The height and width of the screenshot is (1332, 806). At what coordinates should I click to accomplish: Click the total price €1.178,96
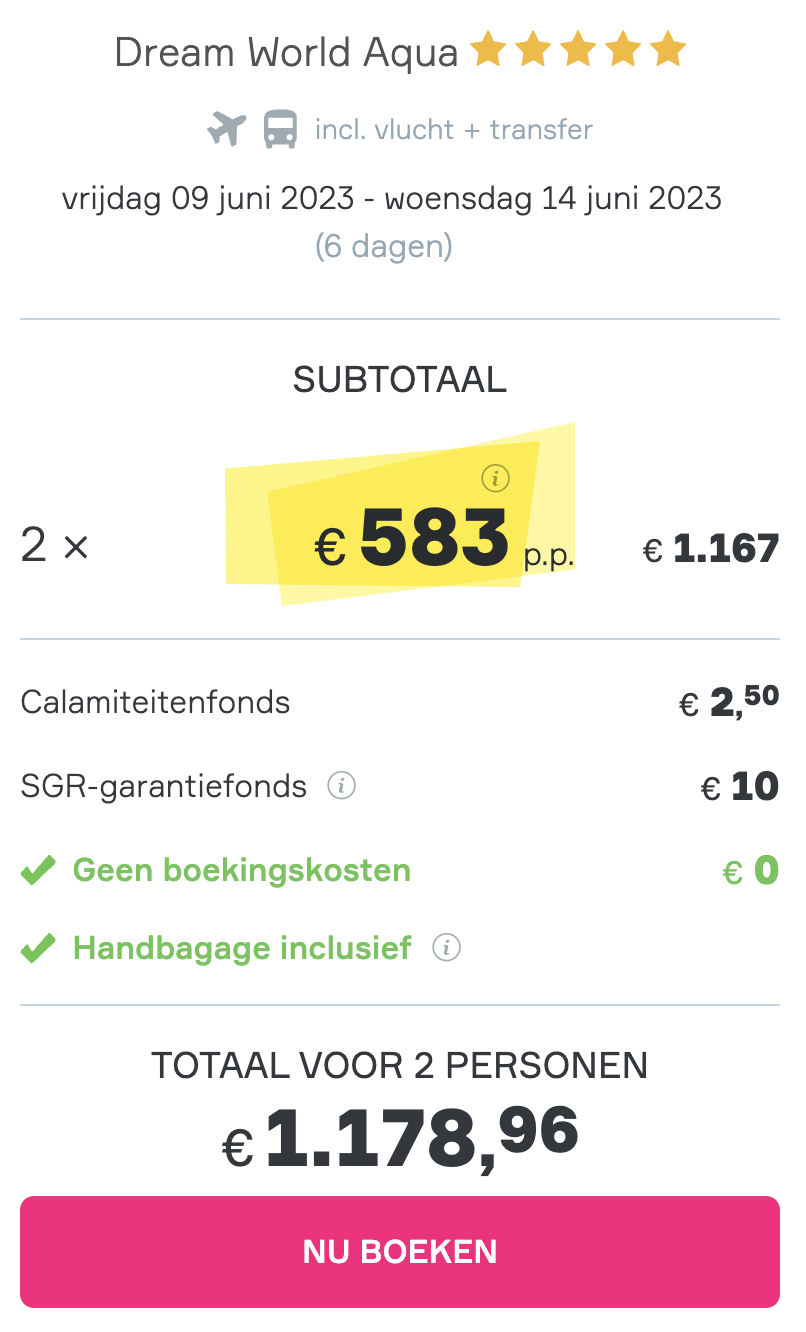pos(400,1138)
